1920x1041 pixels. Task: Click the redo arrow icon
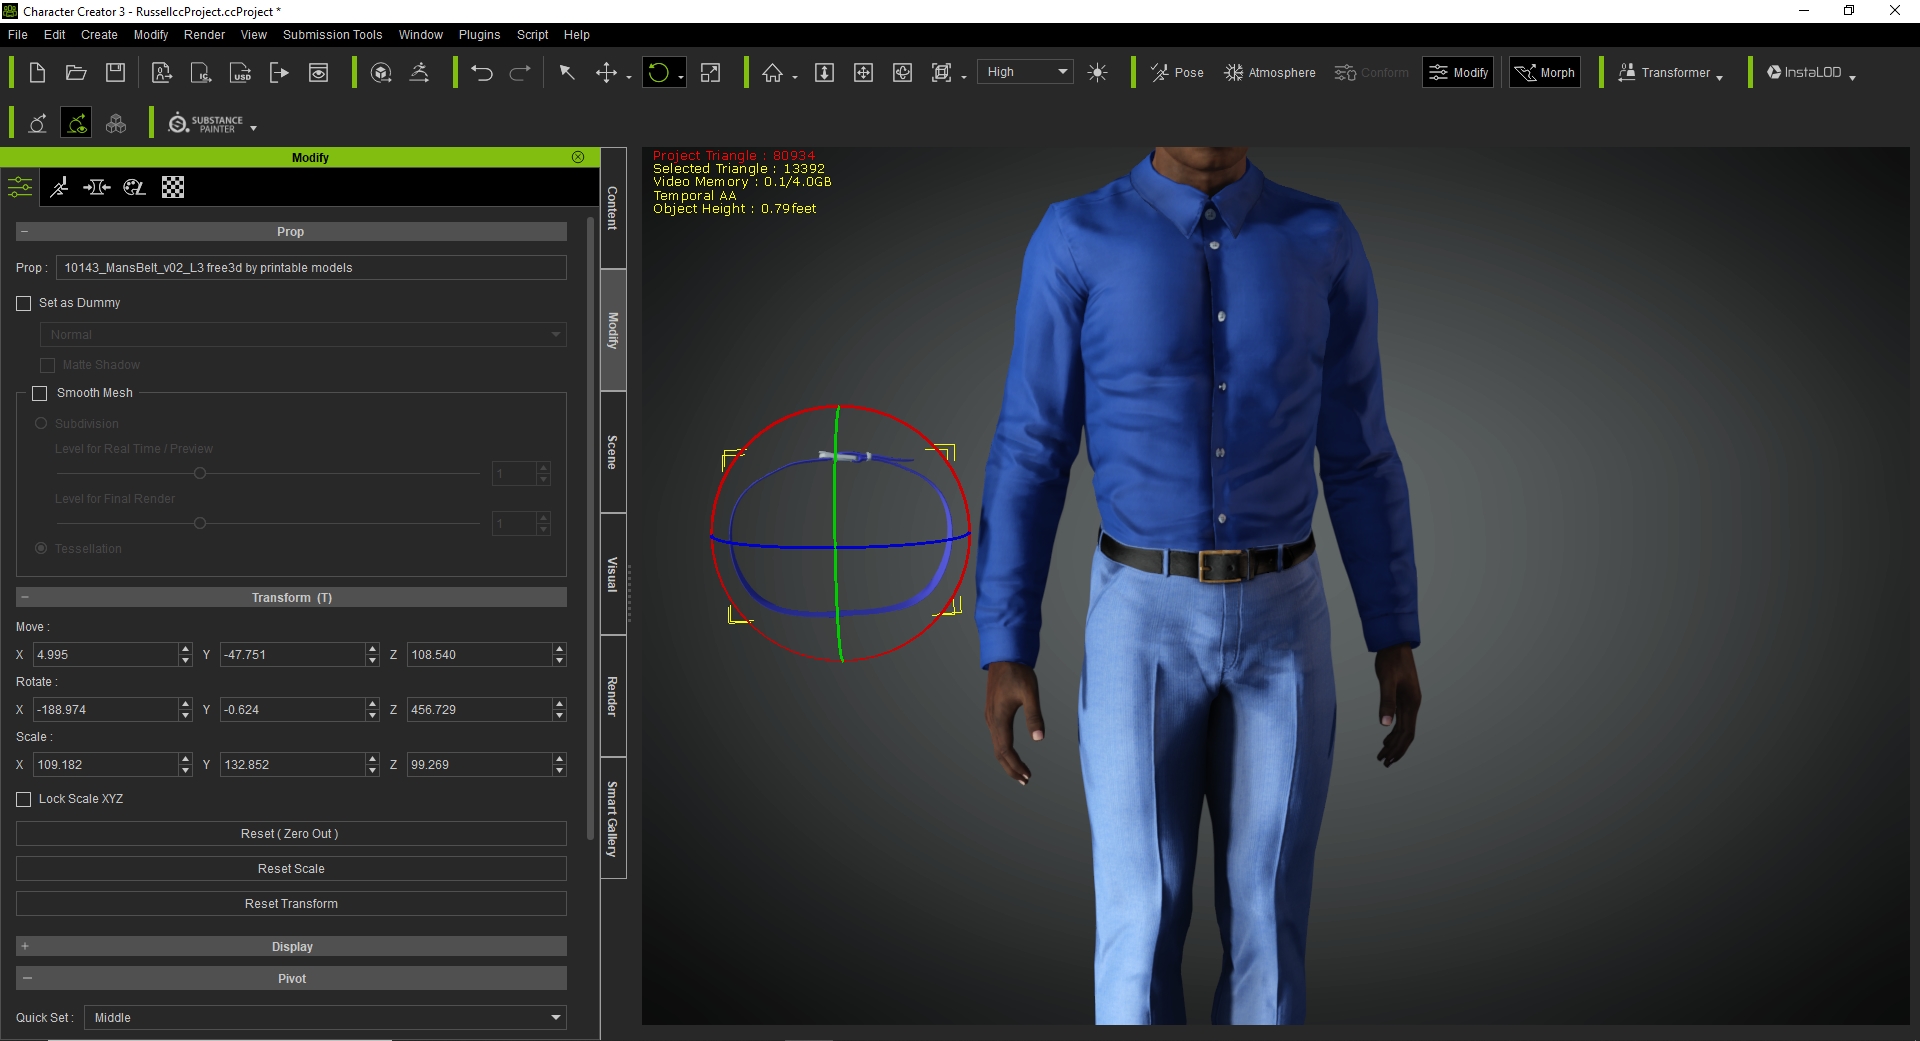(x=520, y=73)
